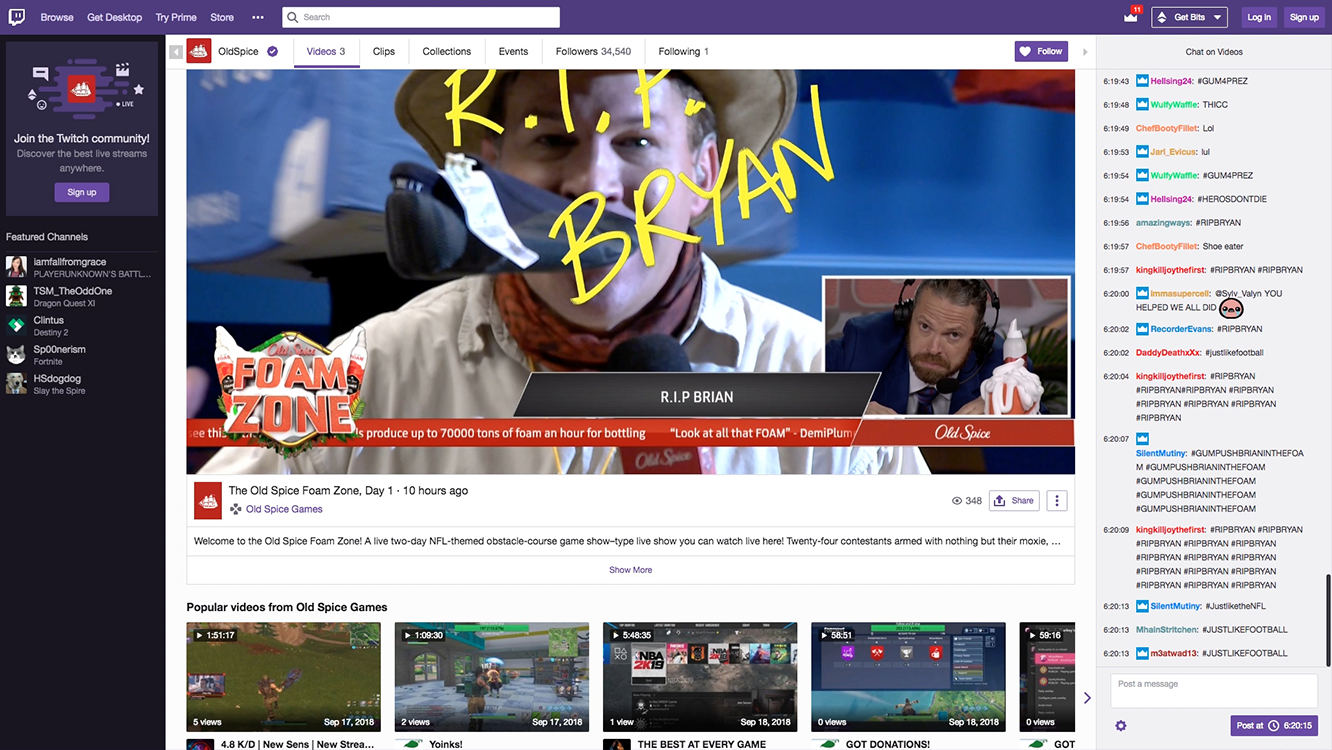Click the search magnifier icon
The width and height of the screenshot is (1332, 750).
(x=293, y=17)
